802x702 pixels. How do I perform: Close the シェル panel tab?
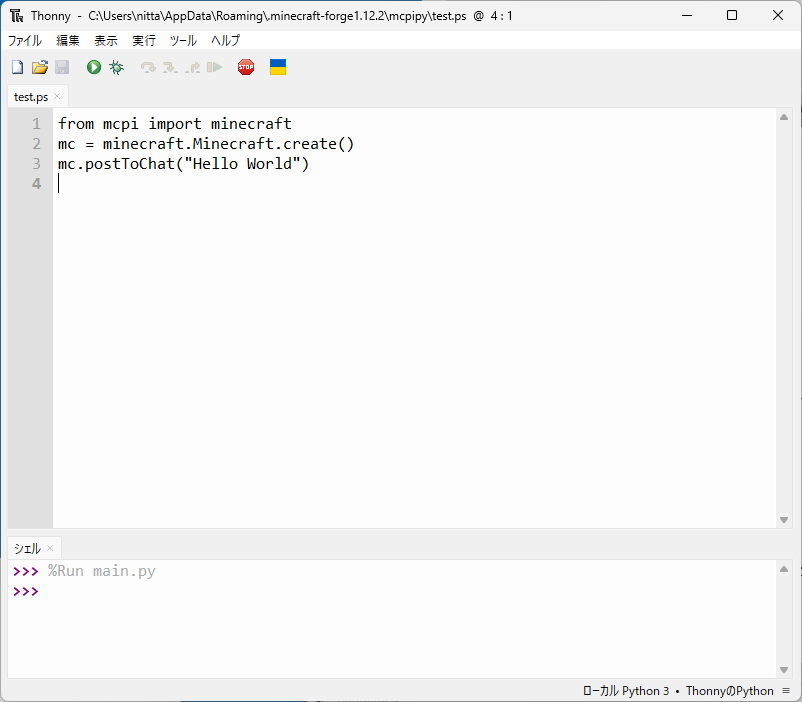tap(50, 548)
